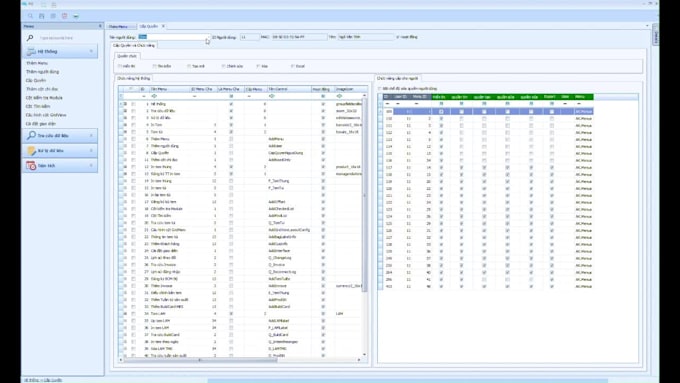Click the search magnifier icon in the Menu panel
This screenshot has width=680, height=383.
tap(30, 38)
